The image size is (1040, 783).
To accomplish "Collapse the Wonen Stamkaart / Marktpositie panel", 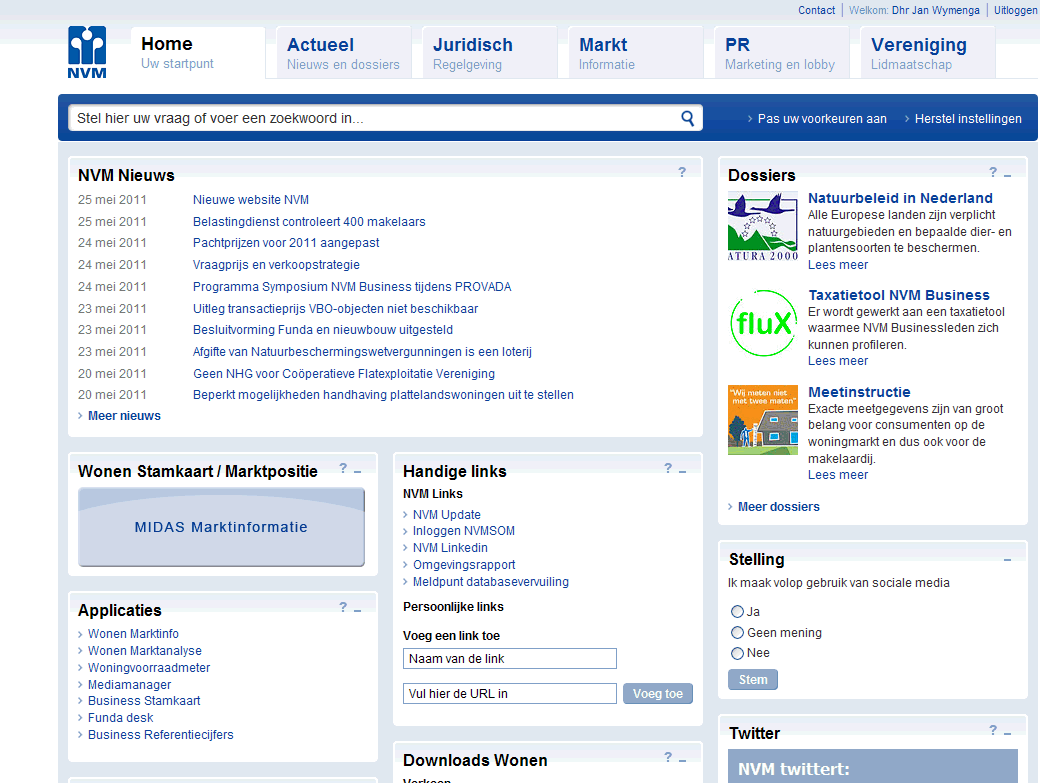I will pos(358,471).
